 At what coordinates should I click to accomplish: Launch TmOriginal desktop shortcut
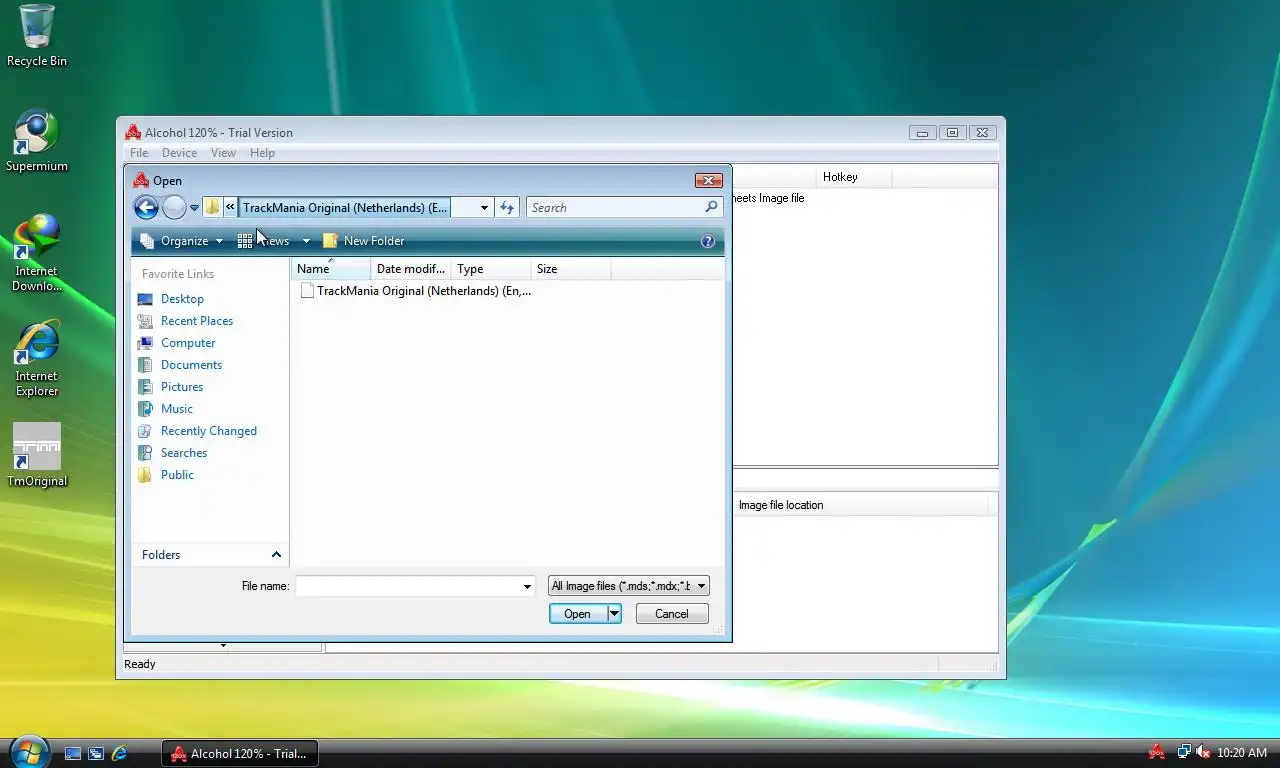36,455
